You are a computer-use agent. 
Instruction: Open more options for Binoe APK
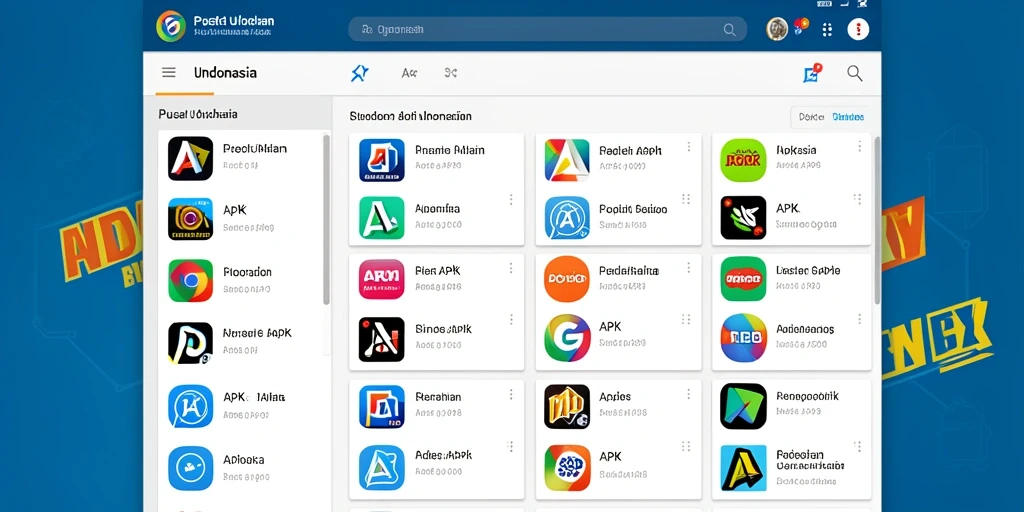511,319
